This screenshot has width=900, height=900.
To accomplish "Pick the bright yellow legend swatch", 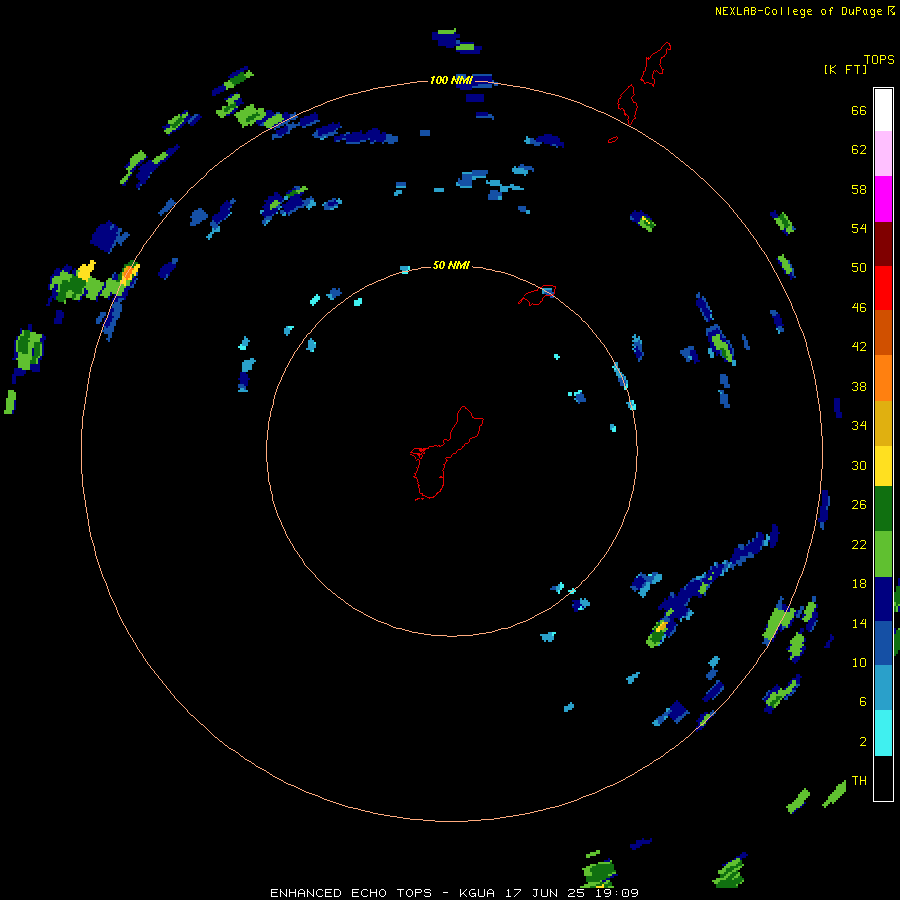I will [883, 466].
